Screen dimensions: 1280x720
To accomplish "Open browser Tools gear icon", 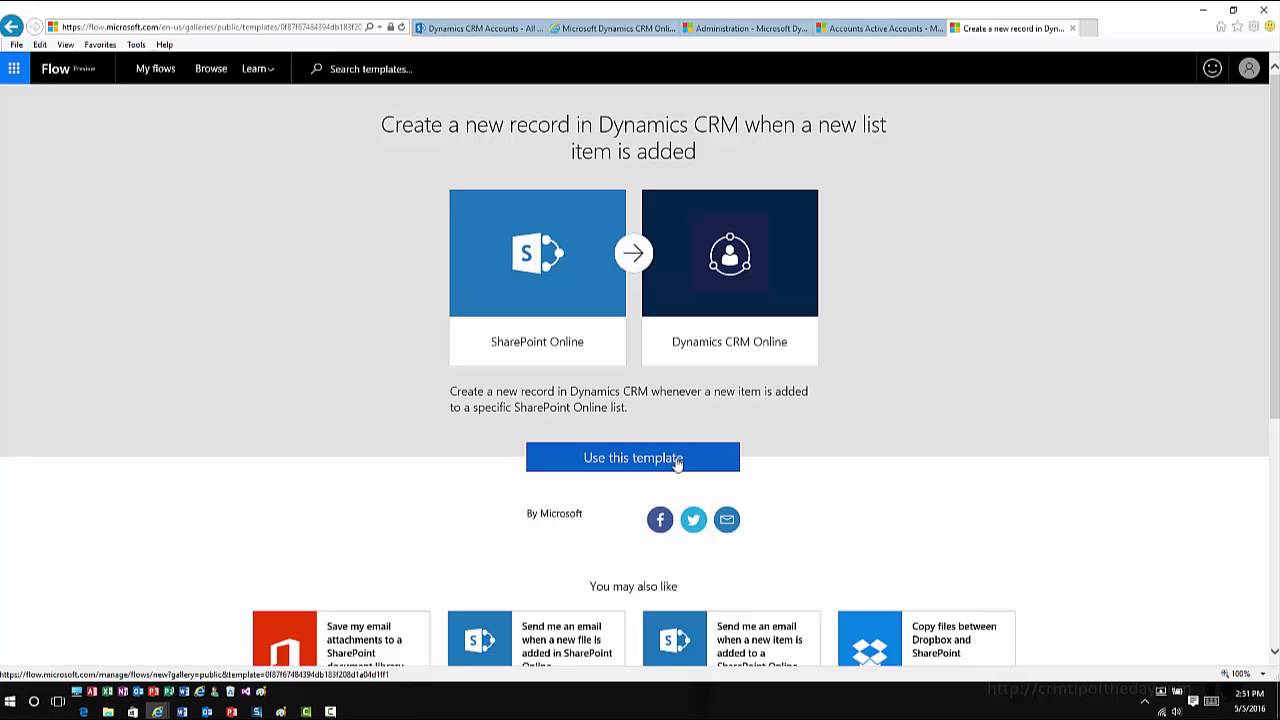I will click(1254, 27).
